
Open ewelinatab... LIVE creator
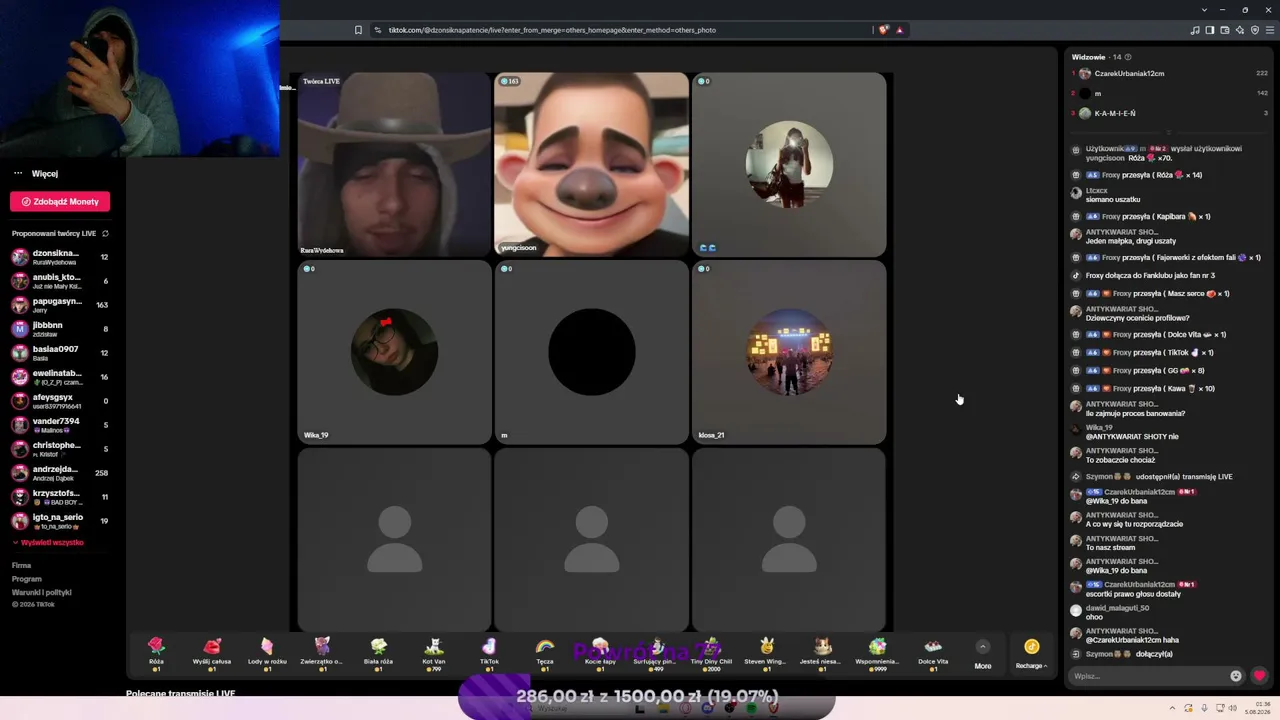click(x=59, y=377)
